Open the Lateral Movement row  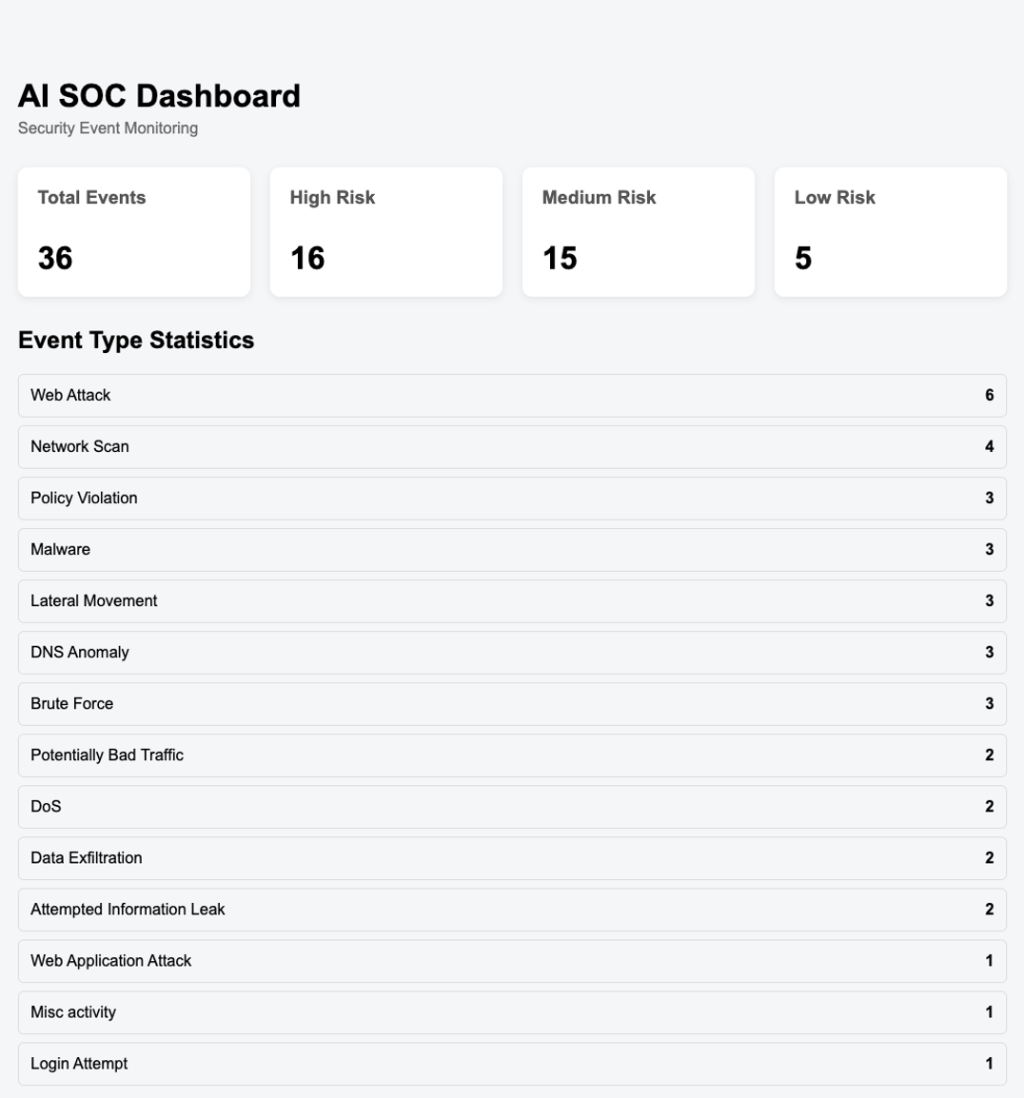click(x=512, y=601)
